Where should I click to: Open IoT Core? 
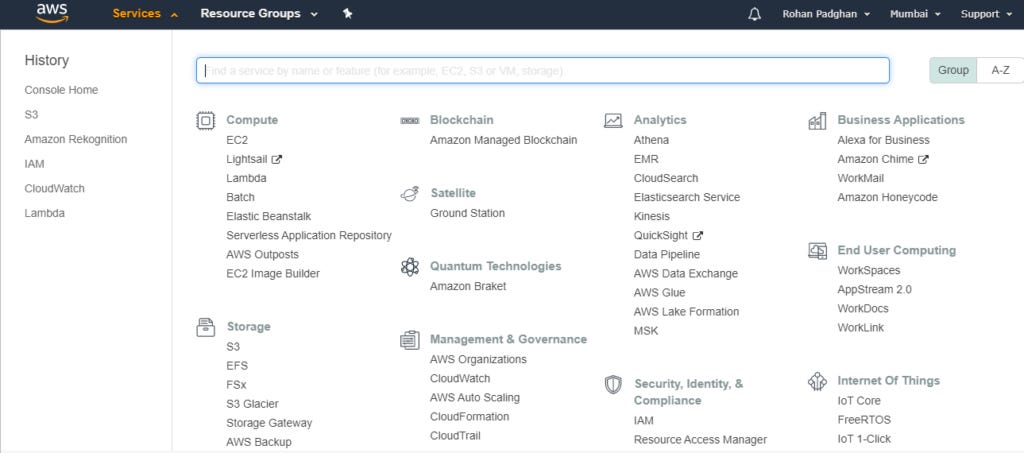click(x=859, y=401)
